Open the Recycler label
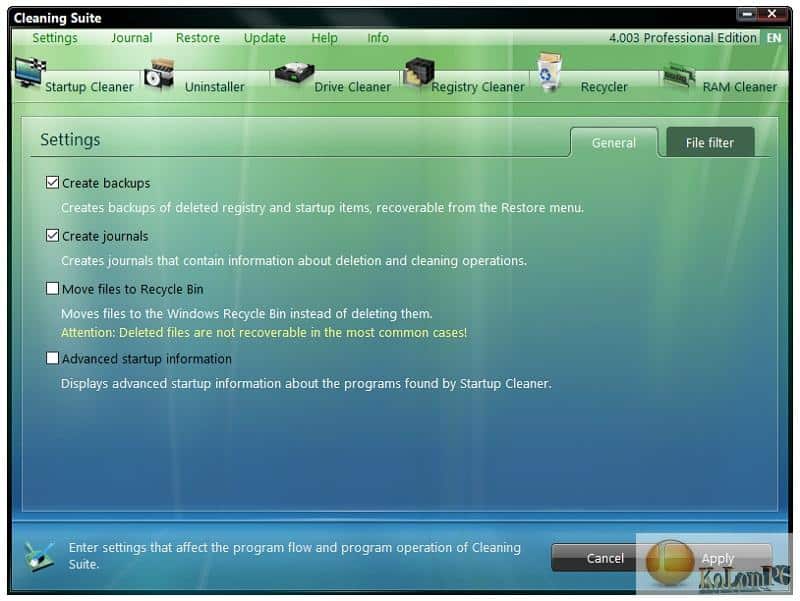The height and width of the screenshot is (601, 800). tap(604, 87)
